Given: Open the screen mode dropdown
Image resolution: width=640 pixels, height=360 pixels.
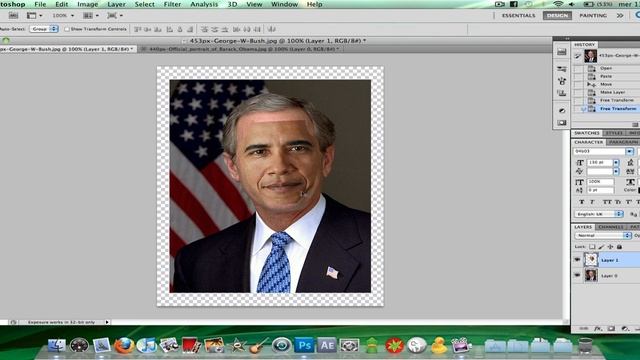Looking at the screenshot, I should coord(115,16).
